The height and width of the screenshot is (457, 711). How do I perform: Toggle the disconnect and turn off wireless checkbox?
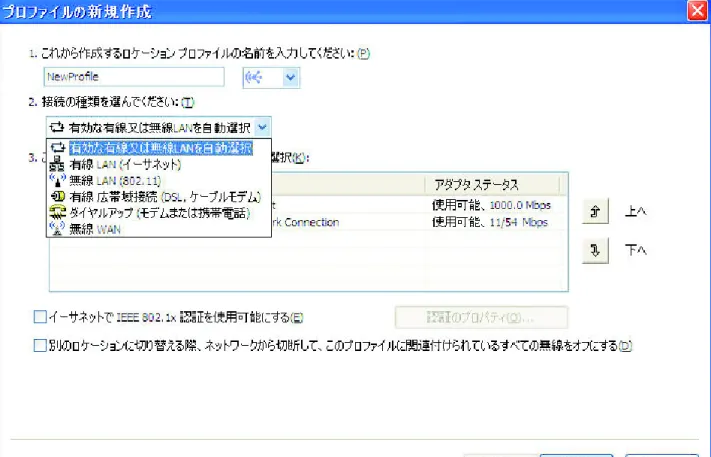point(40,345)
